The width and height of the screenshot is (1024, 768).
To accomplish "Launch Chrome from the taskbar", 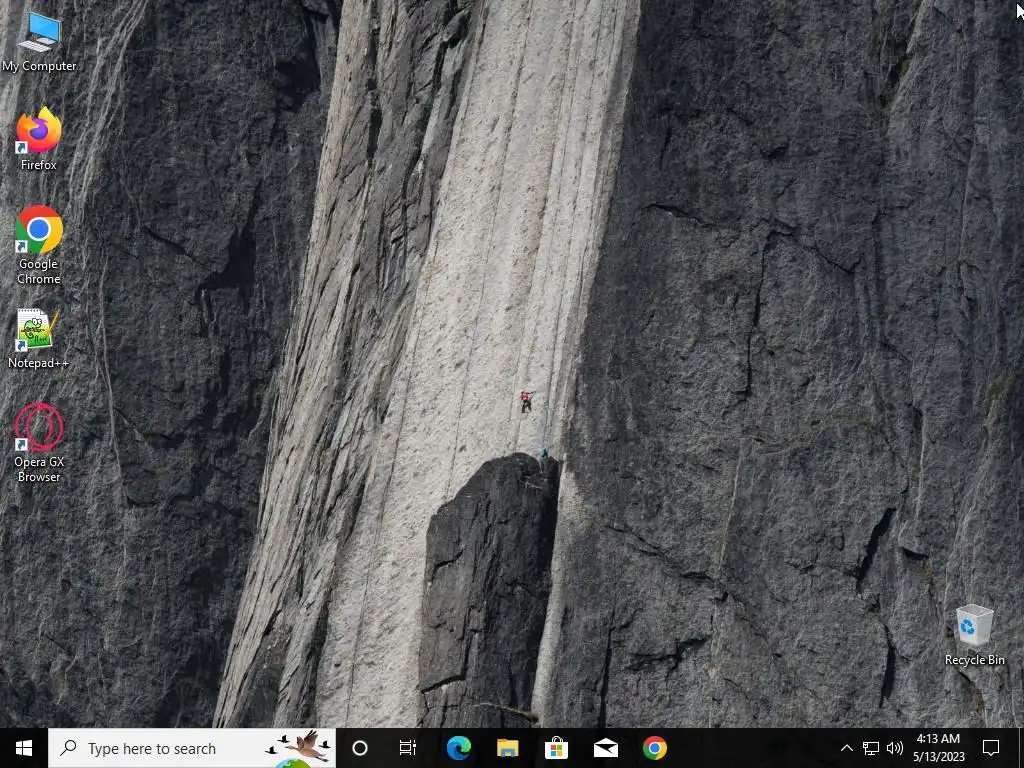I will [x=654, y=748].
